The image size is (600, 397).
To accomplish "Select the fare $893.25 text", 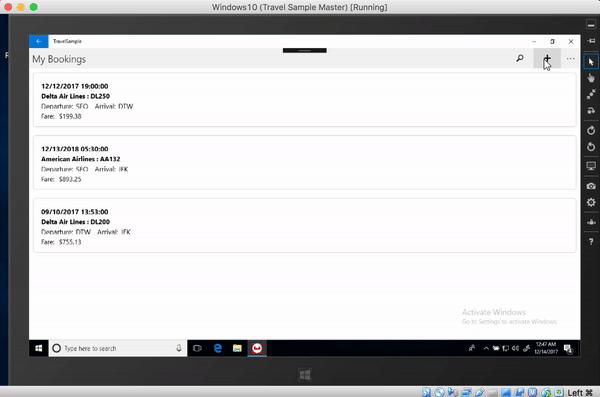I will point(70,179).
